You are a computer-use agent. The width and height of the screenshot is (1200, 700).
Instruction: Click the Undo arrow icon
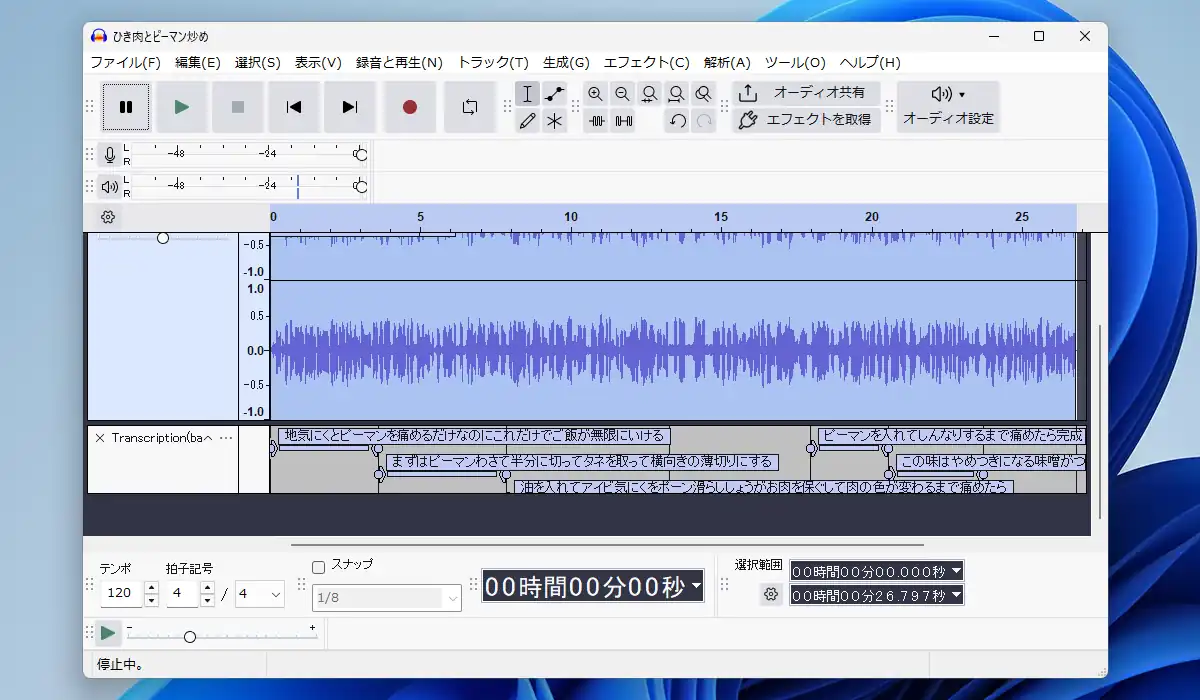(x=677, y=121)
